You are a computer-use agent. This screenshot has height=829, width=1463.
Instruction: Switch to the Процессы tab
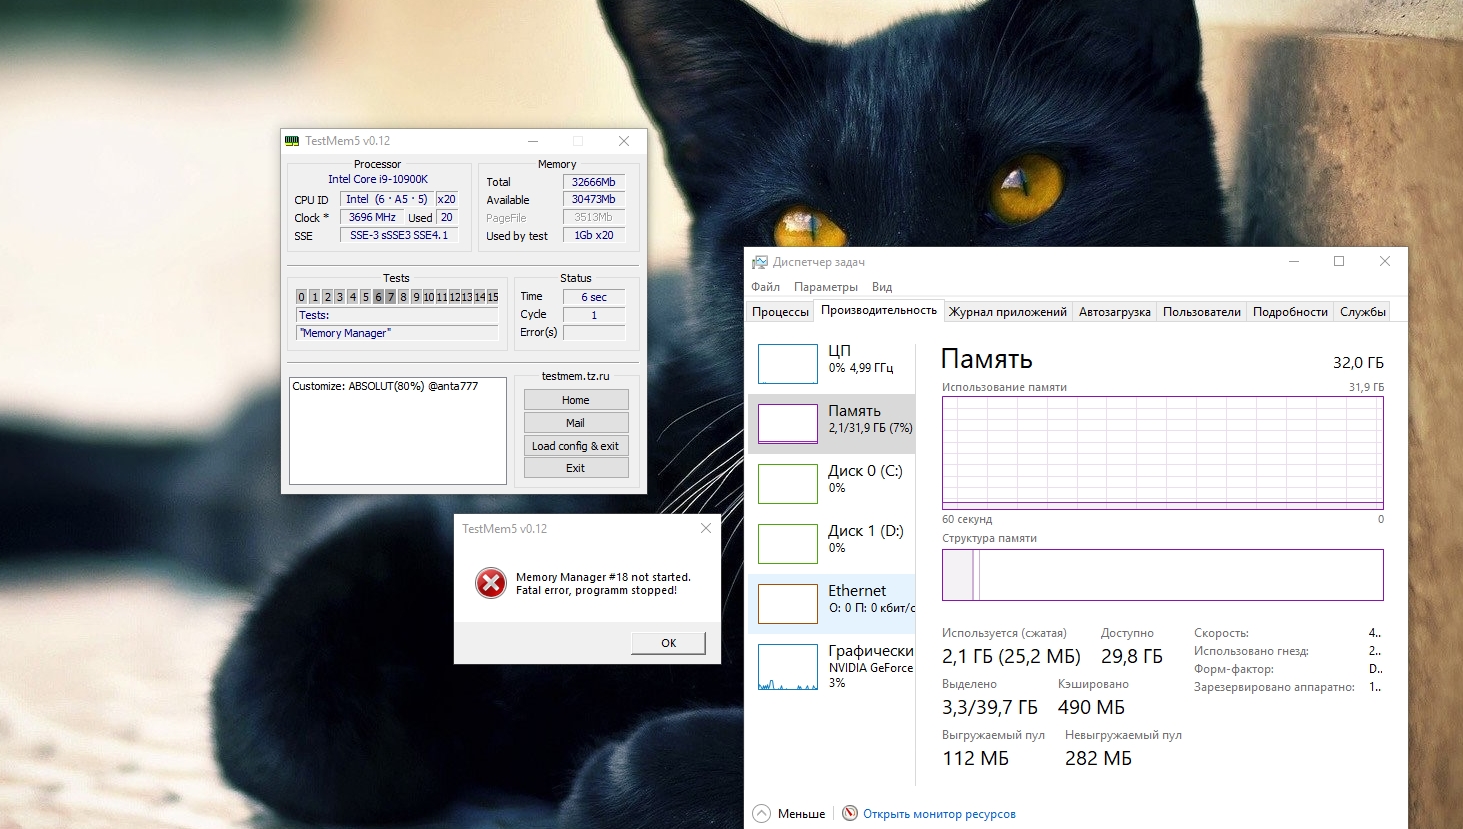[x=780, y=312]
